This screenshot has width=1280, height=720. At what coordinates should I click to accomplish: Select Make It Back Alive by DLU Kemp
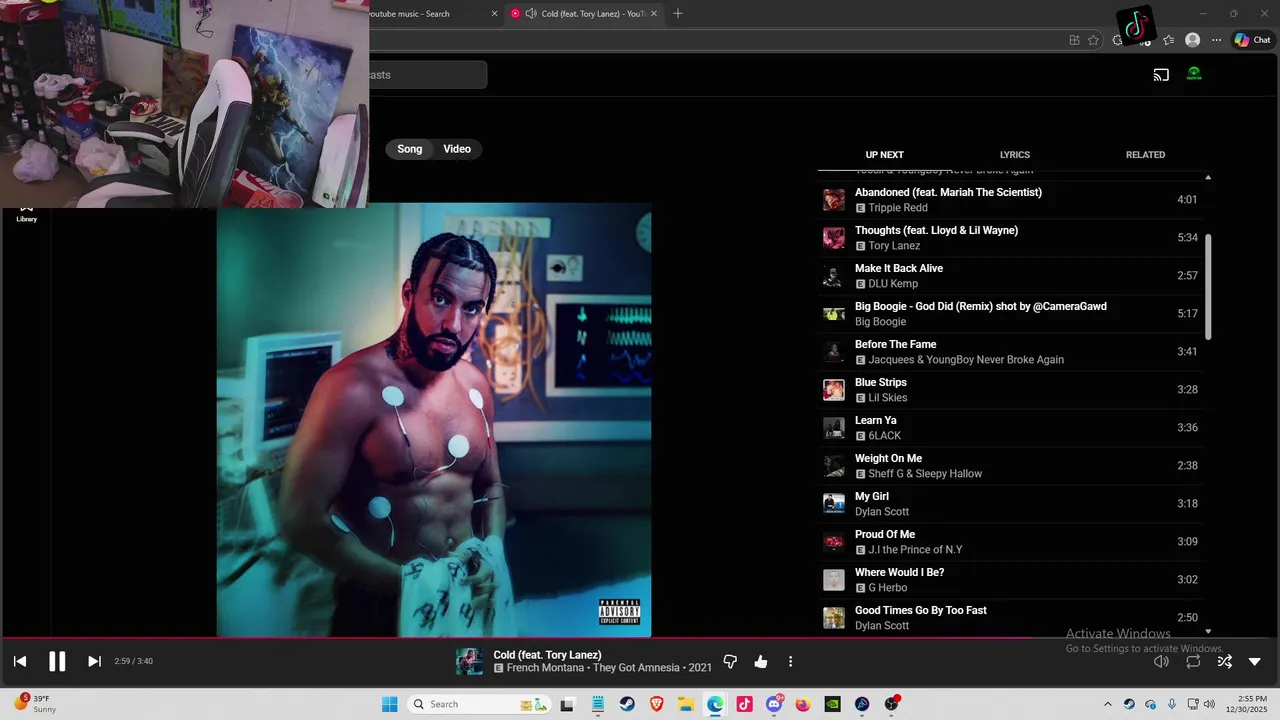click(1010, 276)
